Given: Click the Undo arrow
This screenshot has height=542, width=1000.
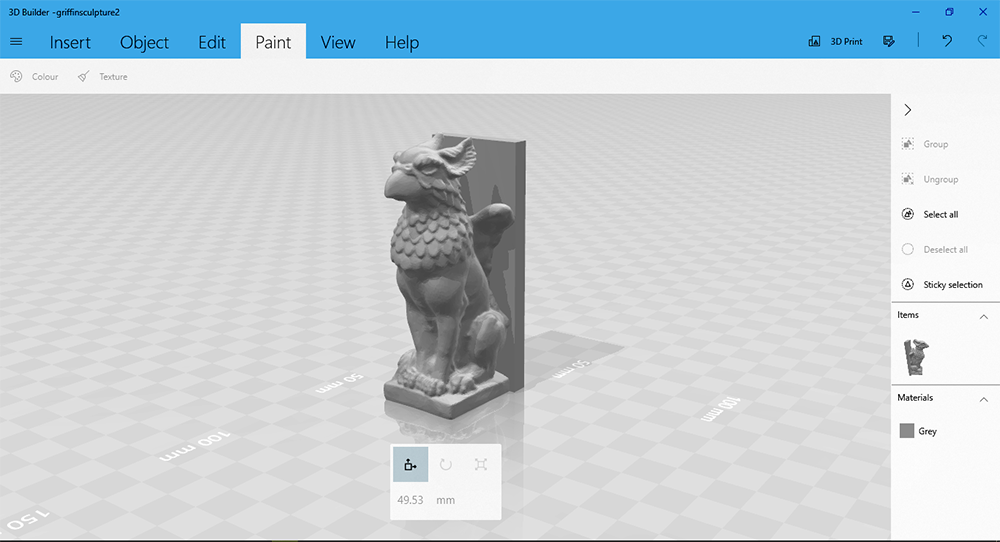Looking at the screenshot, I should click(947, 42).
